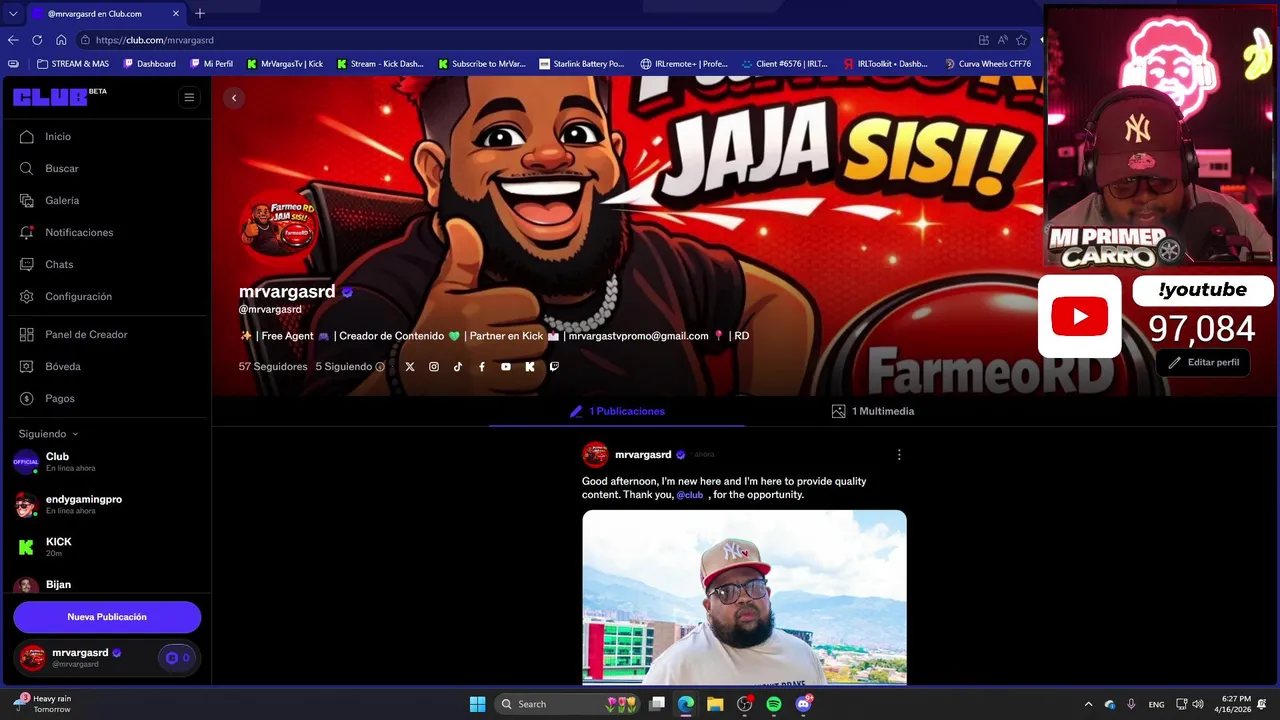Open the Facebook profile link icon
1280x720 pixels.
point(482,367)
